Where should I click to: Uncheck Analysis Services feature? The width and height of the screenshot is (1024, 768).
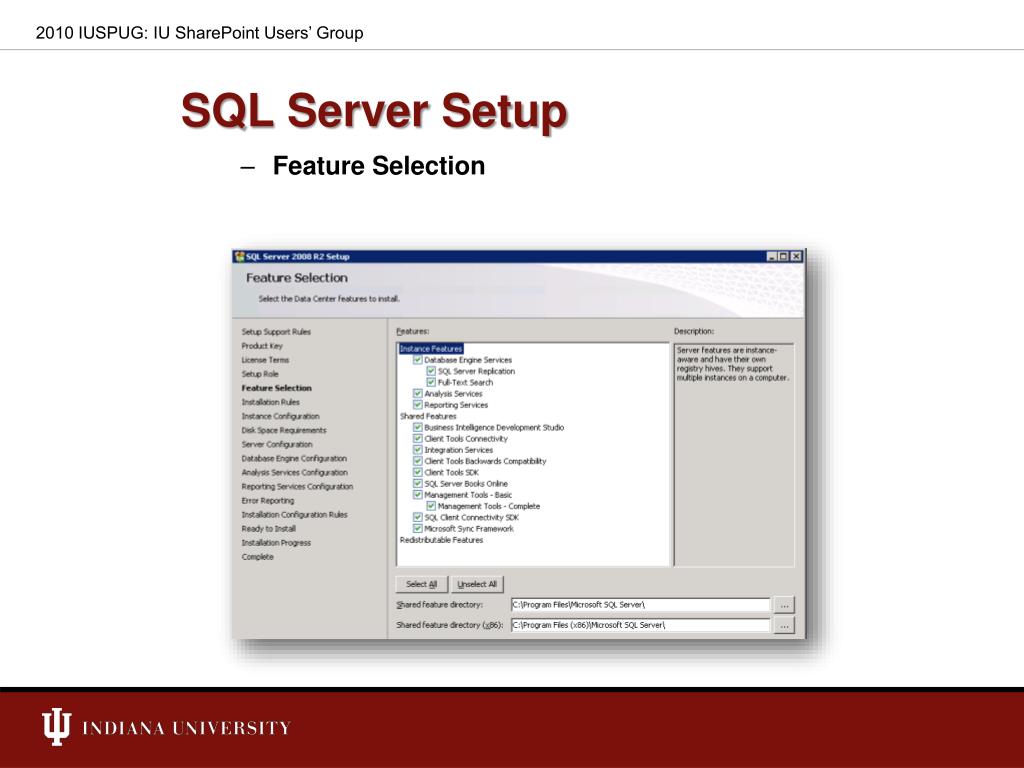418,394
